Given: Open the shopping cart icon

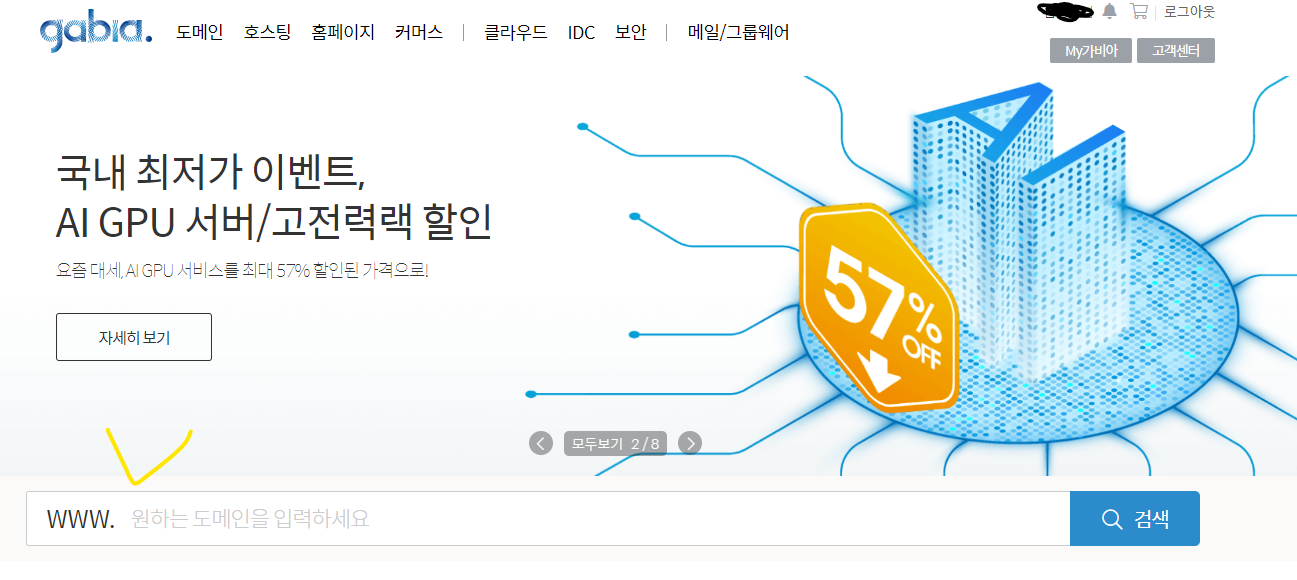Looking at the screenshot, I should [x=1138, y=11].
